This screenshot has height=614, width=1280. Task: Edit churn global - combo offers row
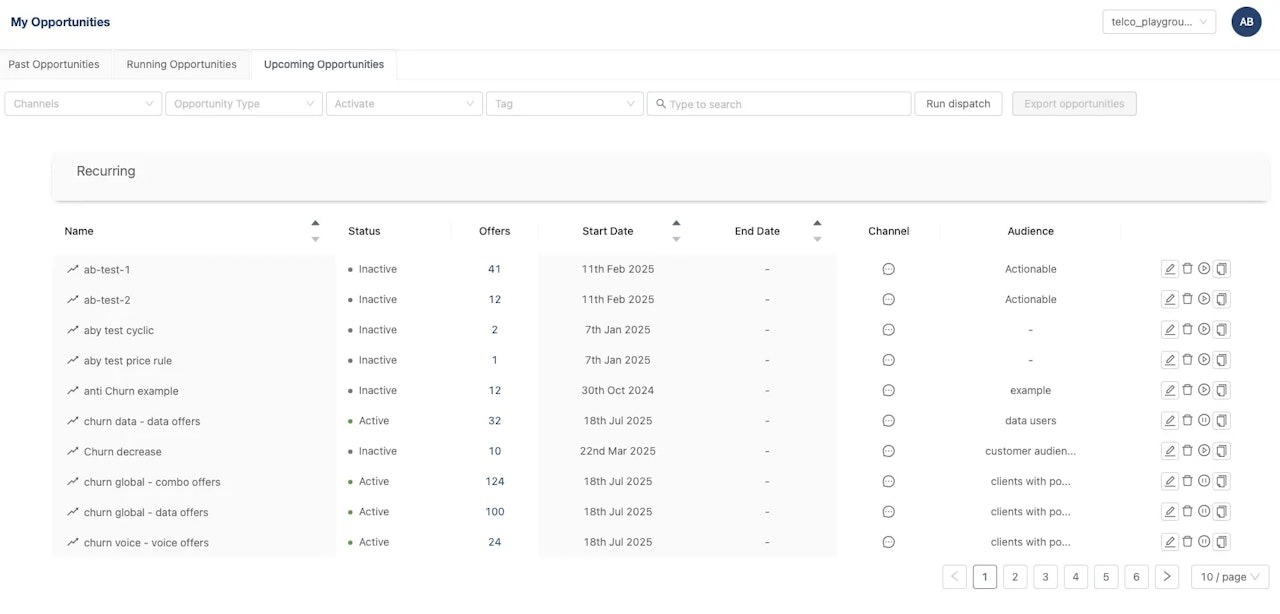[x=1169, y=482]
